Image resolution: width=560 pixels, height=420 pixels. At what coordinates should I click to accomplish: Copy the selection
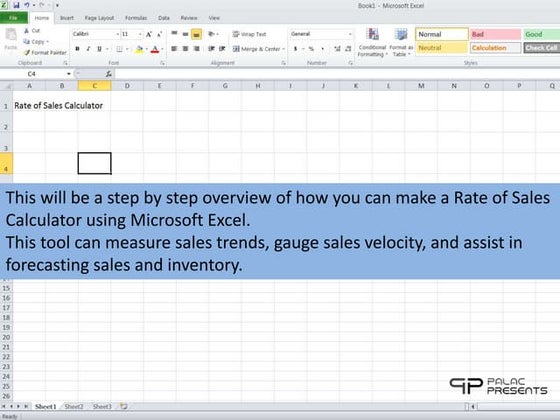[x=36, y=41]
